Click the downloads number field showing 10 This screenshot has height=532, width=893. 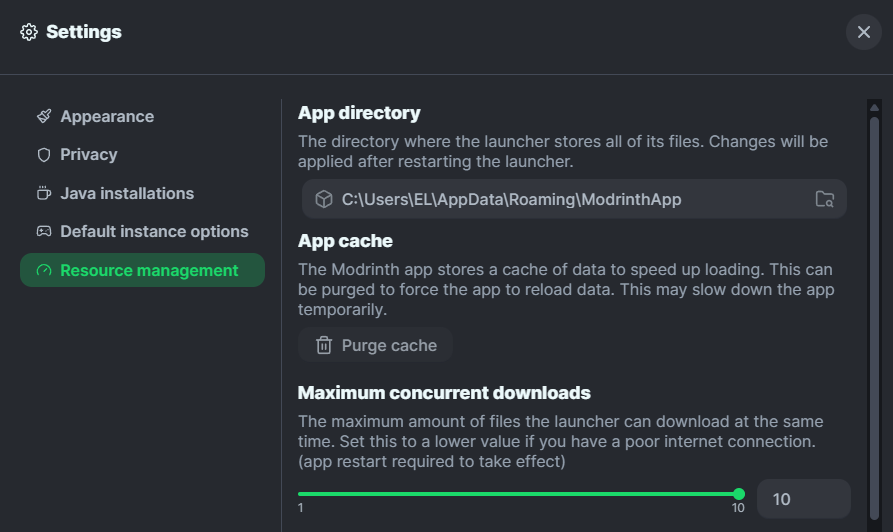[803, 499]
